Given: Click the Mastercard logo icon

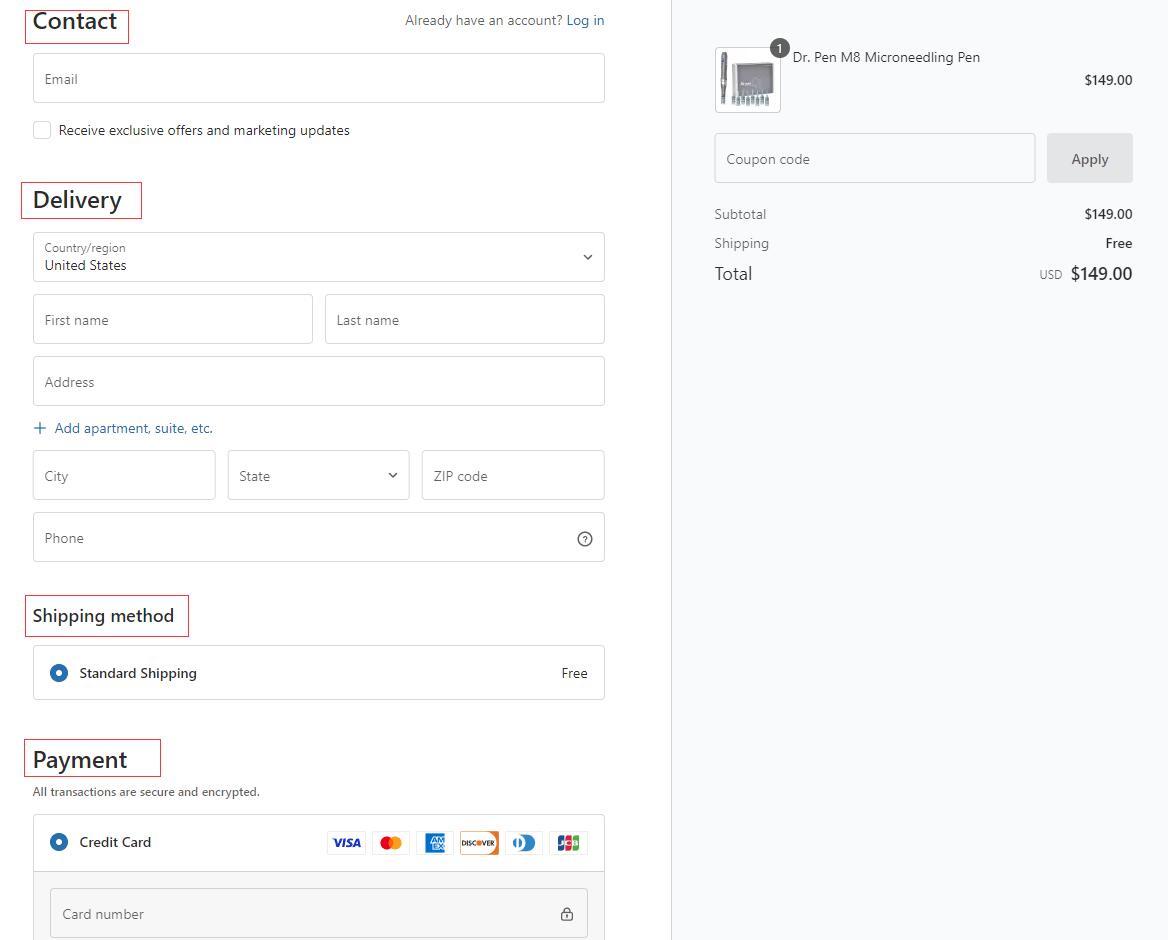Looking at the screenshot, I should coord(391,843).
